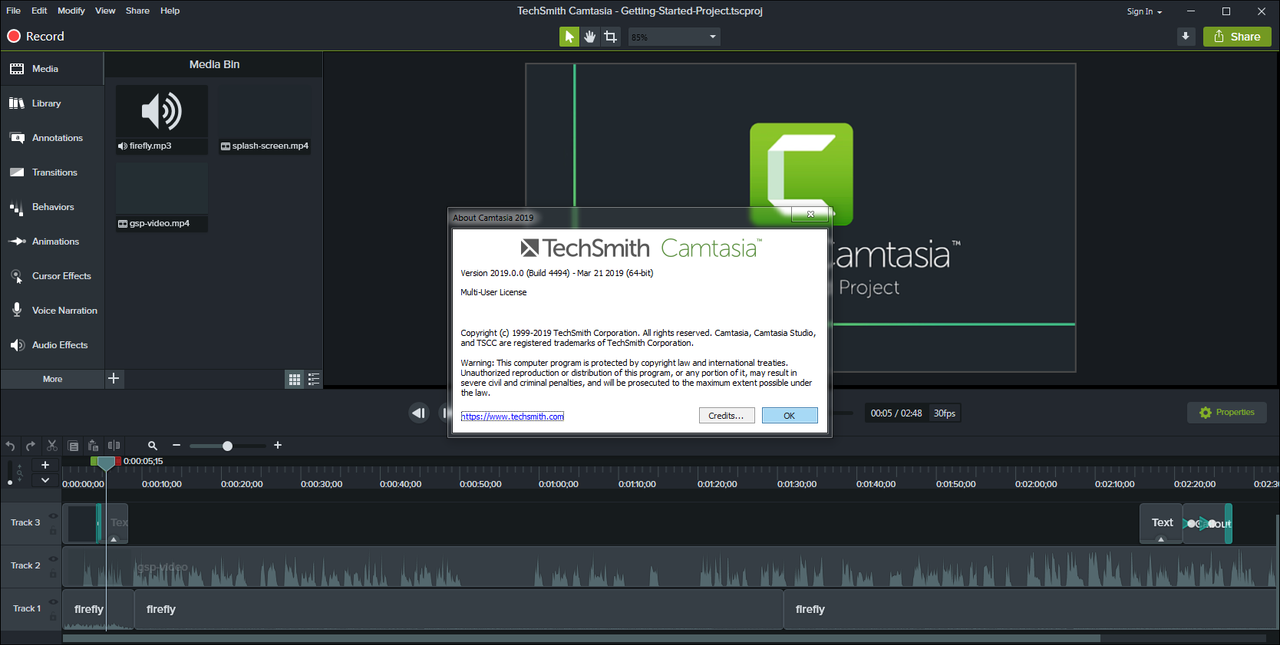Select the gsp-video clip on Track 2

click(671, 566)
